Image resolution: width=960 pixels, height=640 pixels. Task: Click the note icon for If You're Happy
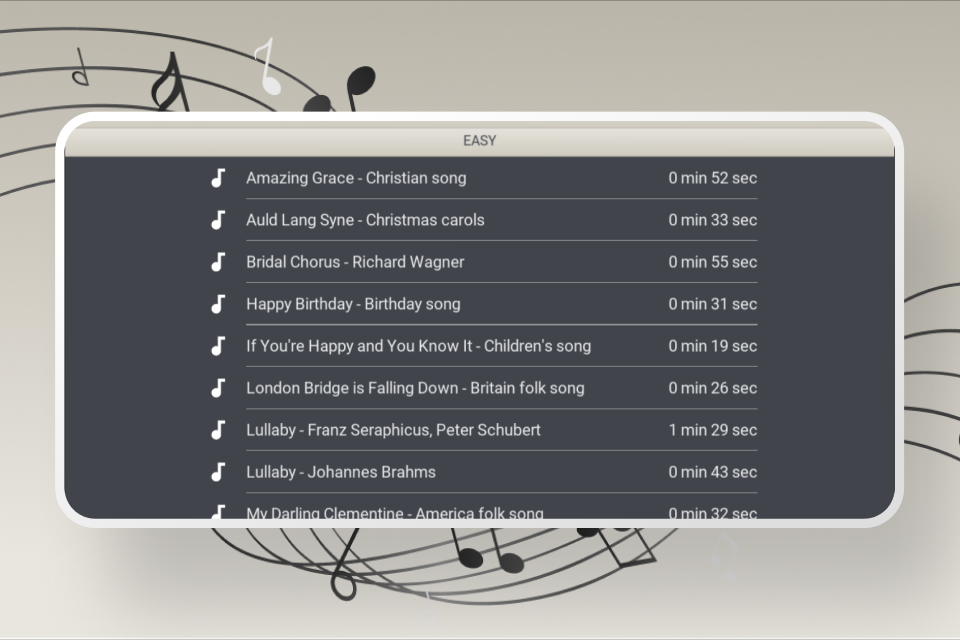(218, 346)
